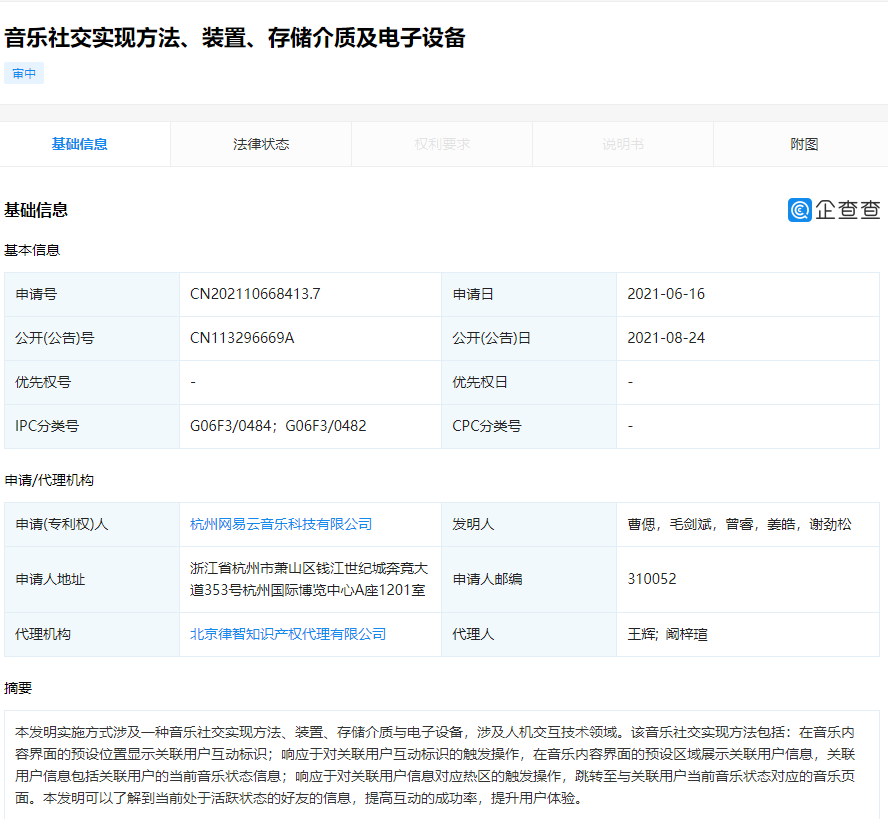Click the applicant postal code 310052
888x819 pixels.
click(x=651, y=578)
